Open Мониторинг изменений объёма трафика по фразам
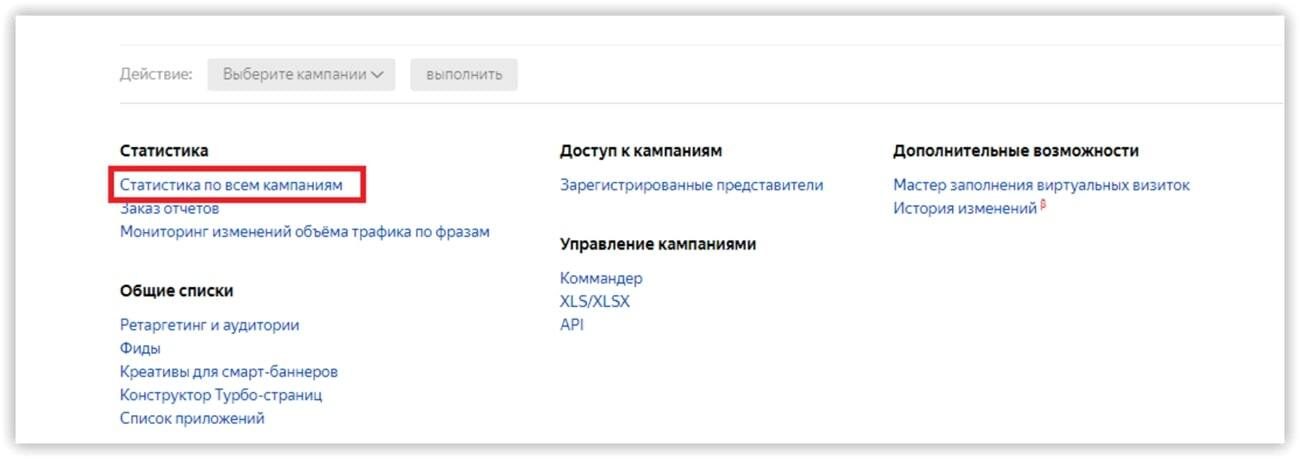This screenshot has height=459, width=1300. click(305, 232)
